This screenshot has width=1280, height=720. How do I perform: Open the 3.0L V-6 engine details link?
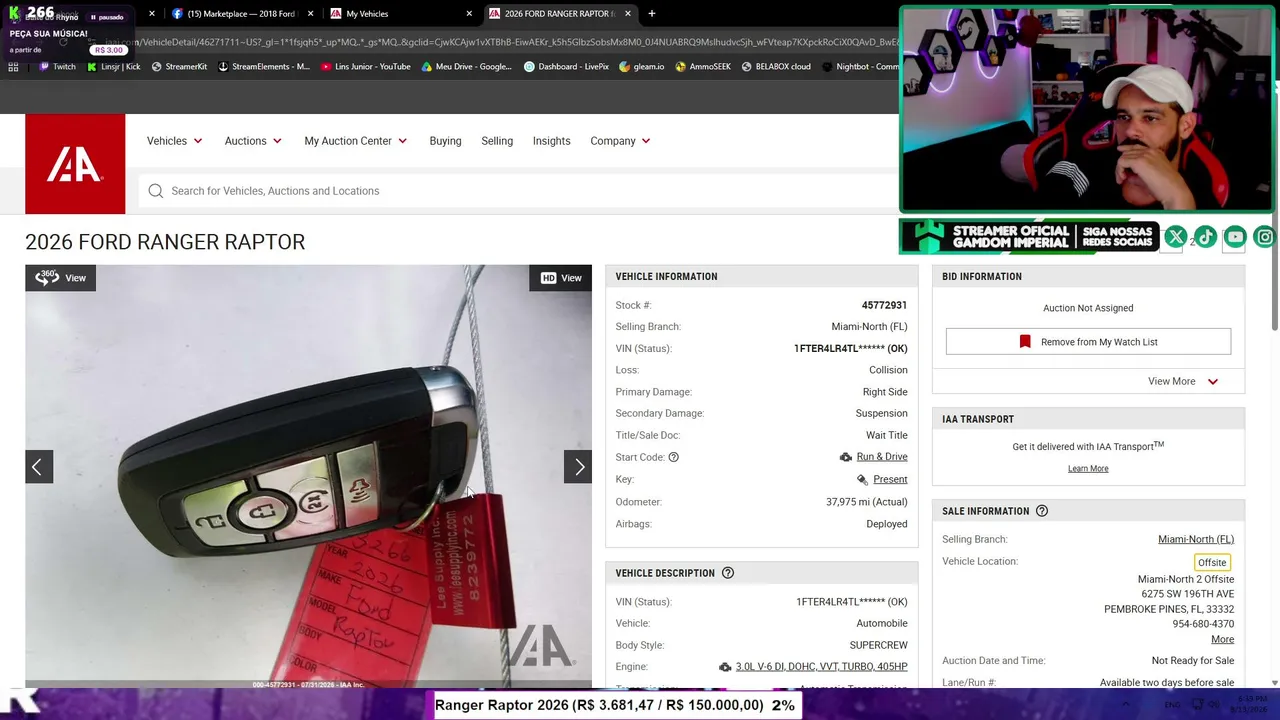[x=822, y=667]
